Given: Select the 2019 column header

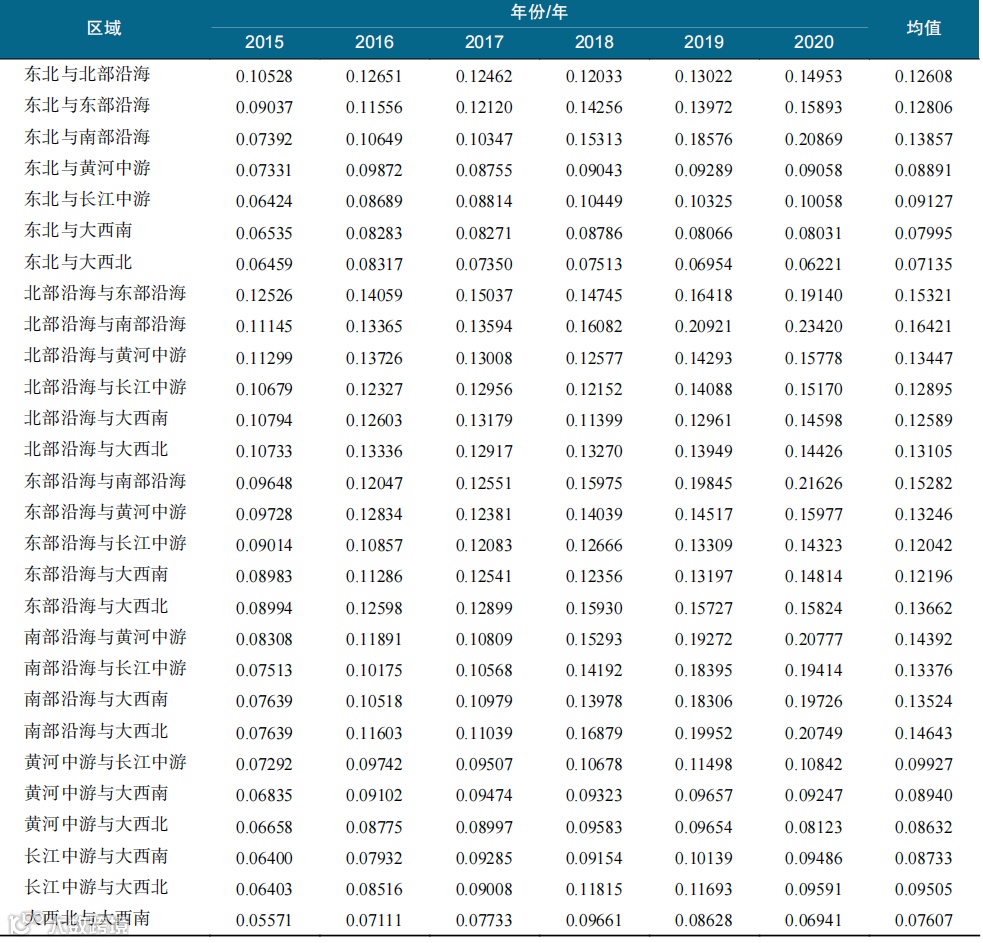Looking at the screenshot, I should coord(703,42).
